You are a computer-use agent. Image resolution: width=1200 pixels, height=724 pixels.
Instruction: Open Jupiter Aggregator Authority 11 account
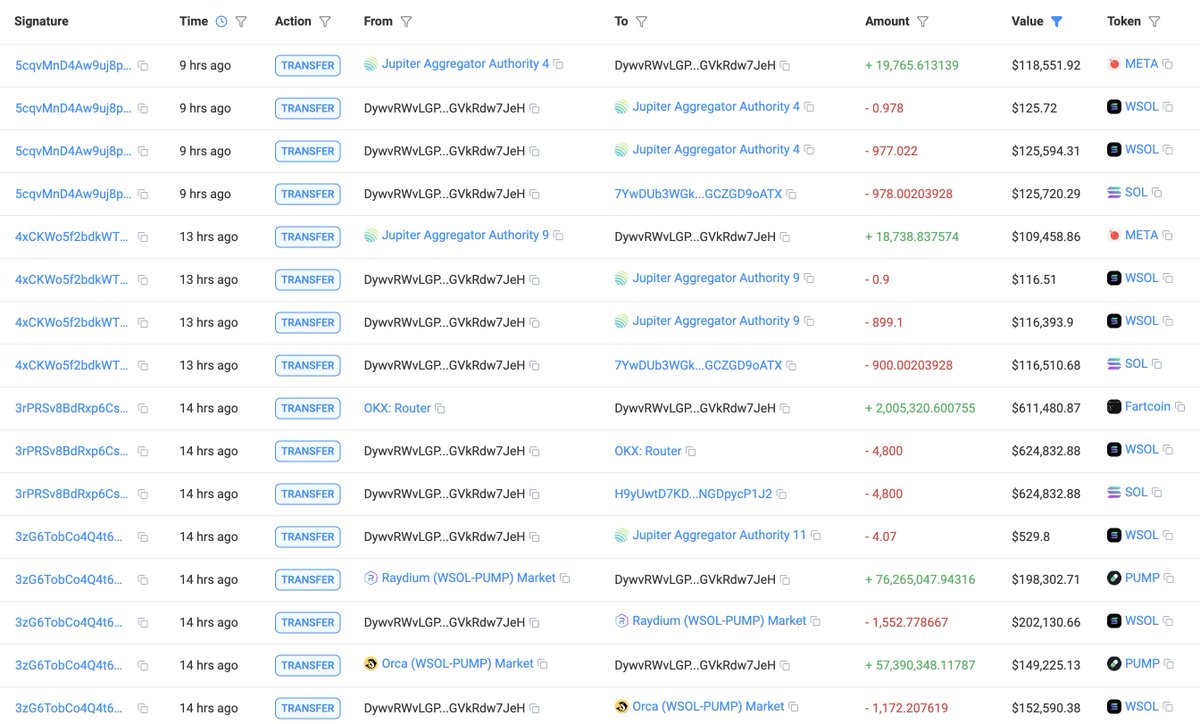[x=719, y=535]
